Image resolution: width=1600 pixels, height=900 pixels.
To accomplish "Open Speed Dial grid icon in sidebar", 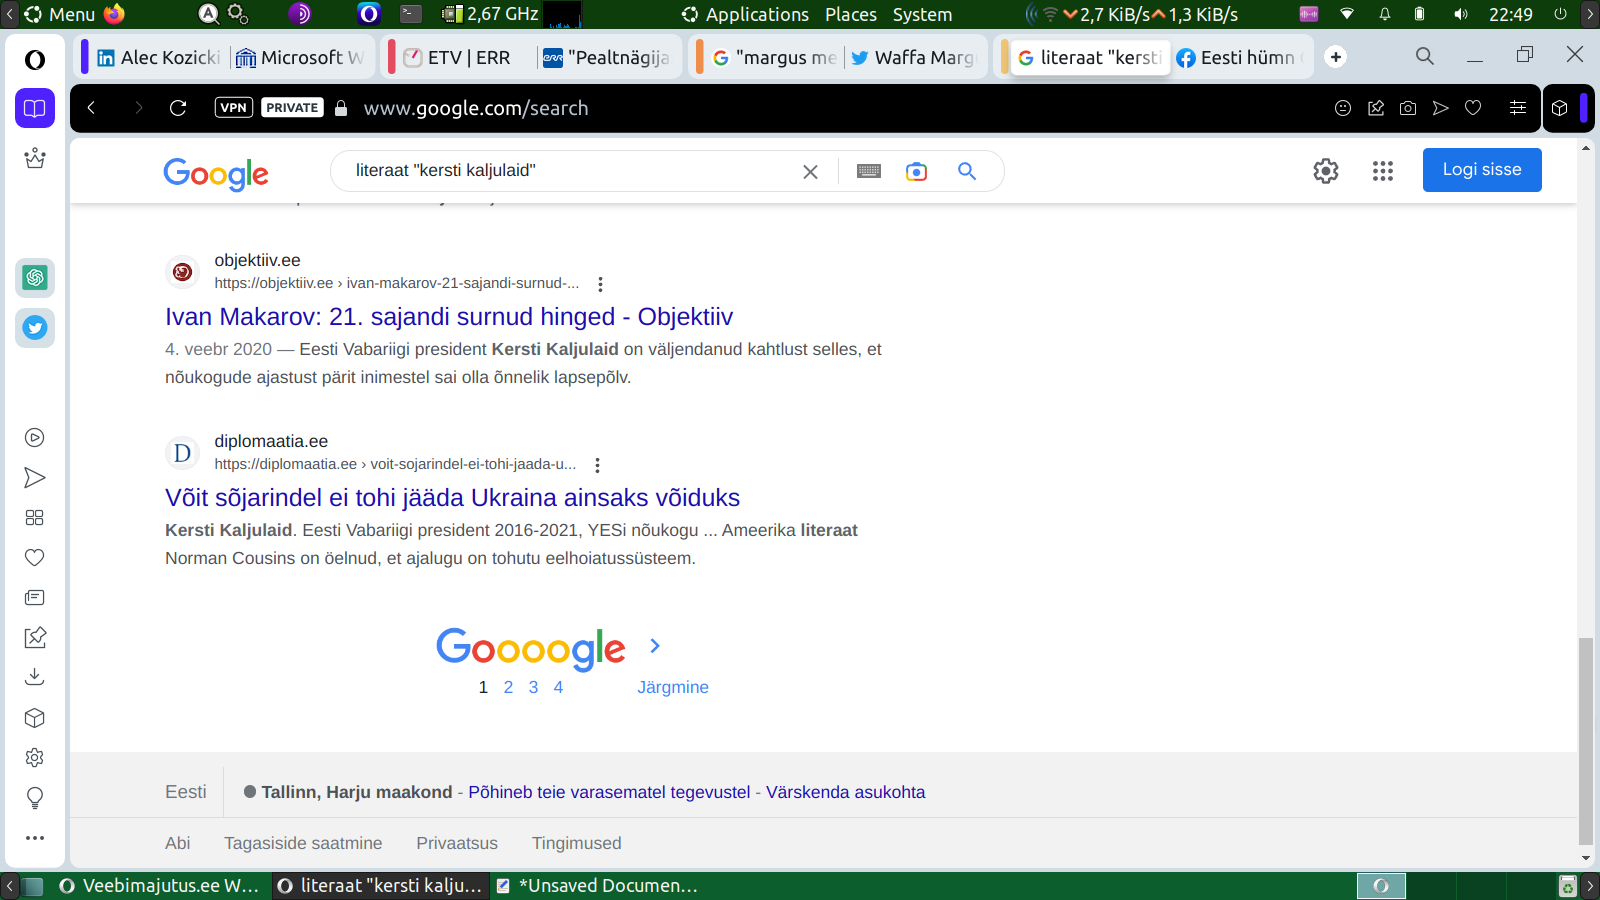I will click(35, 518).
